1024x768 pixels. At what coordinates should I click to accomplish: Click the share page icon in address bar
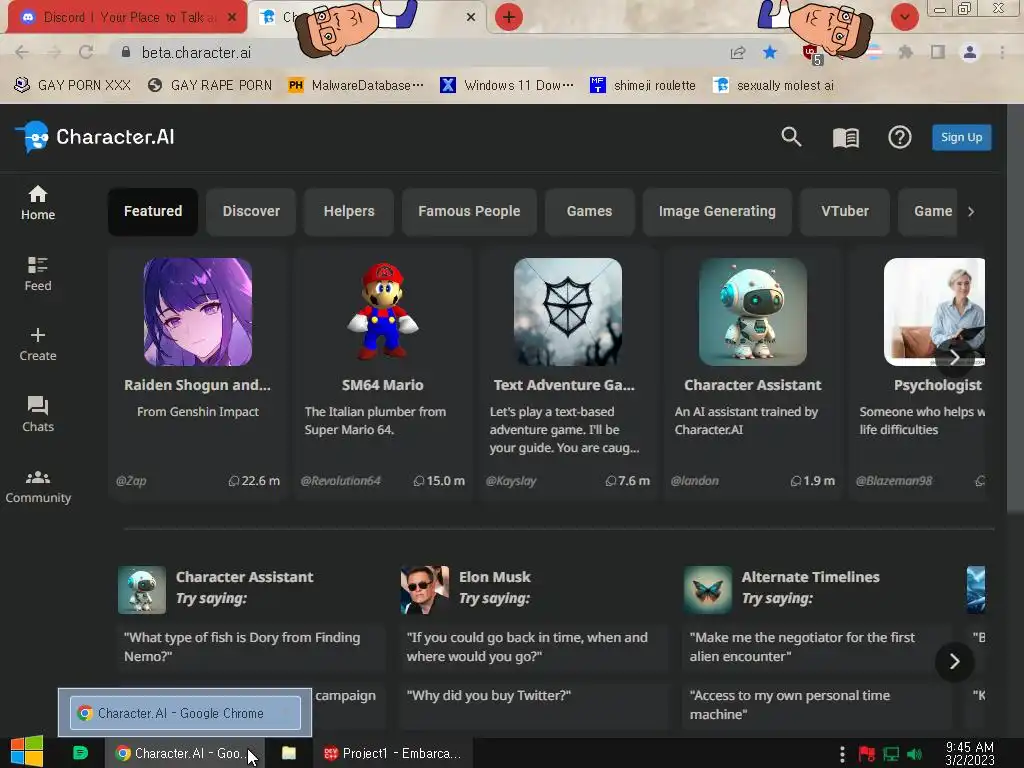[738, 52]
